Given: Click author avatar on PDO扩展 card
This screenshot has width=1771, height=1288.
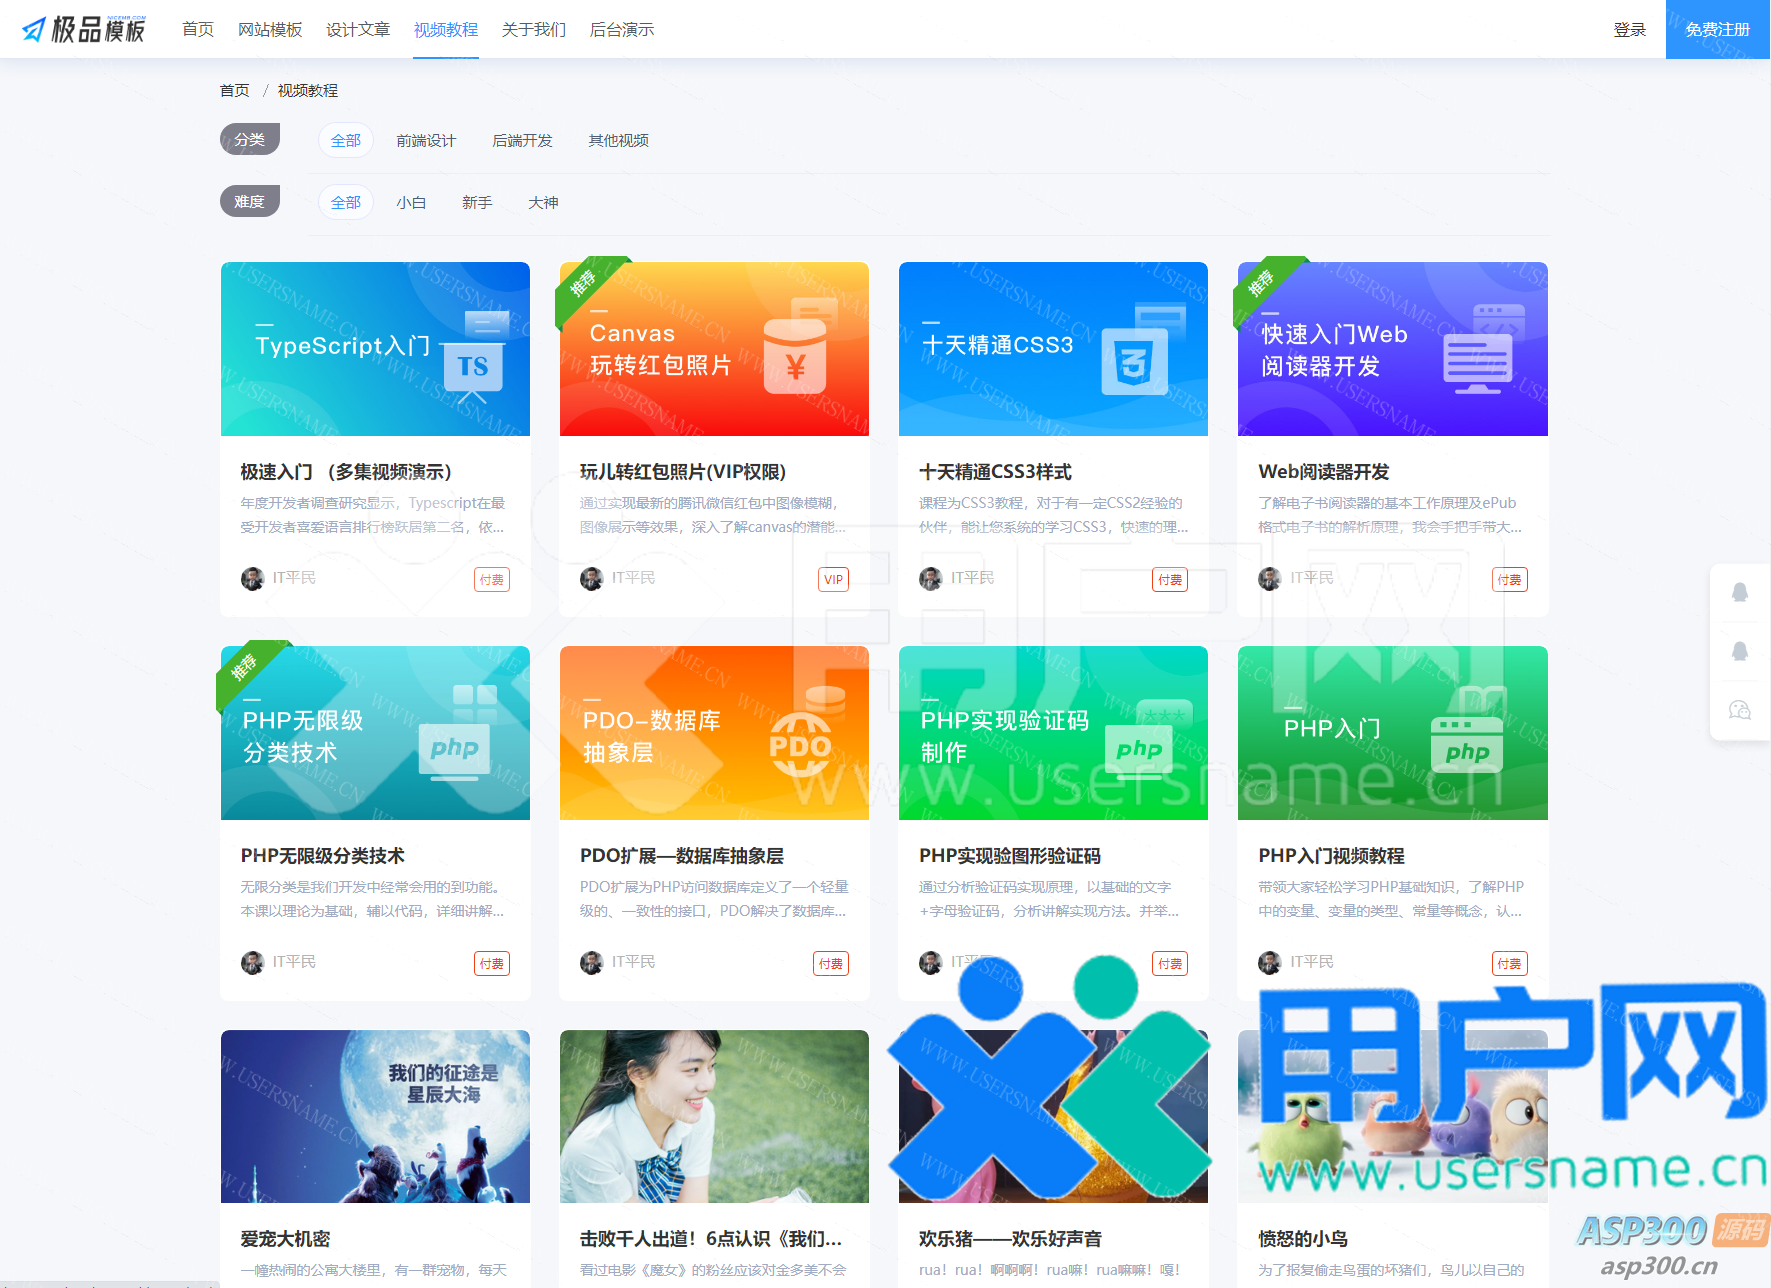Looking at the screenshot, I should pyautogui.click(x=591, y=963).
